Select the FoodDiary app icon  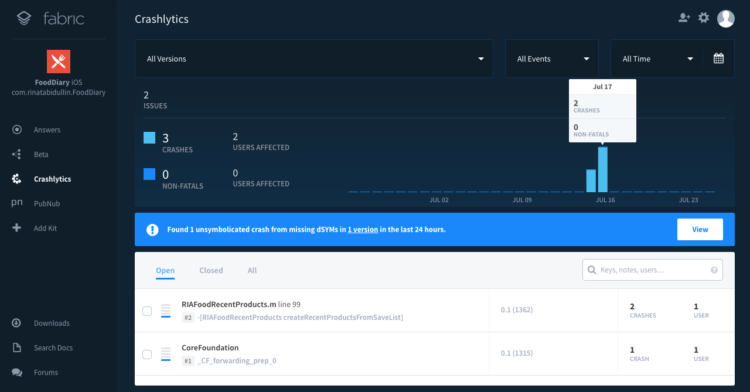point(58,61)
